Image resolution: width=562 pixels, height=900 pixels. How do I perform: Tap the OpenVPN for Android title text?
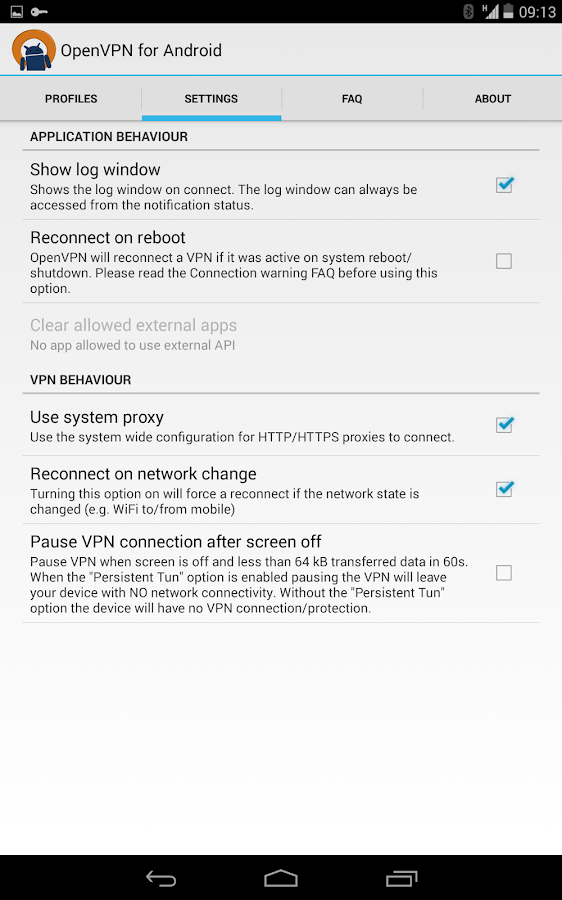[x=141, y=51]
